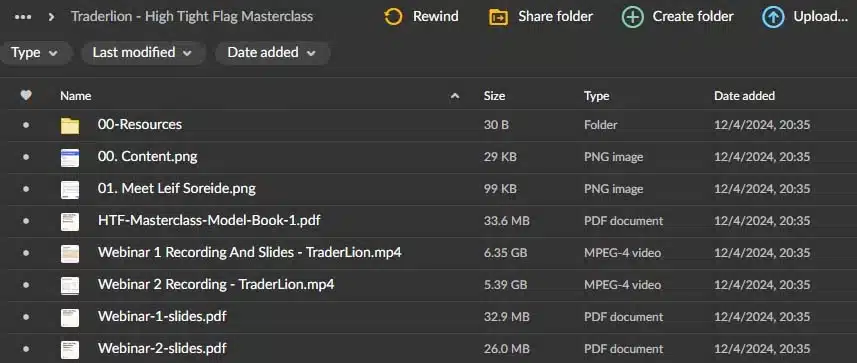Toggle favorite dot for HTF-Masterclass-Model-Book-1.pdf
Viewport: 857px width, 363px height.
(26, 221)
